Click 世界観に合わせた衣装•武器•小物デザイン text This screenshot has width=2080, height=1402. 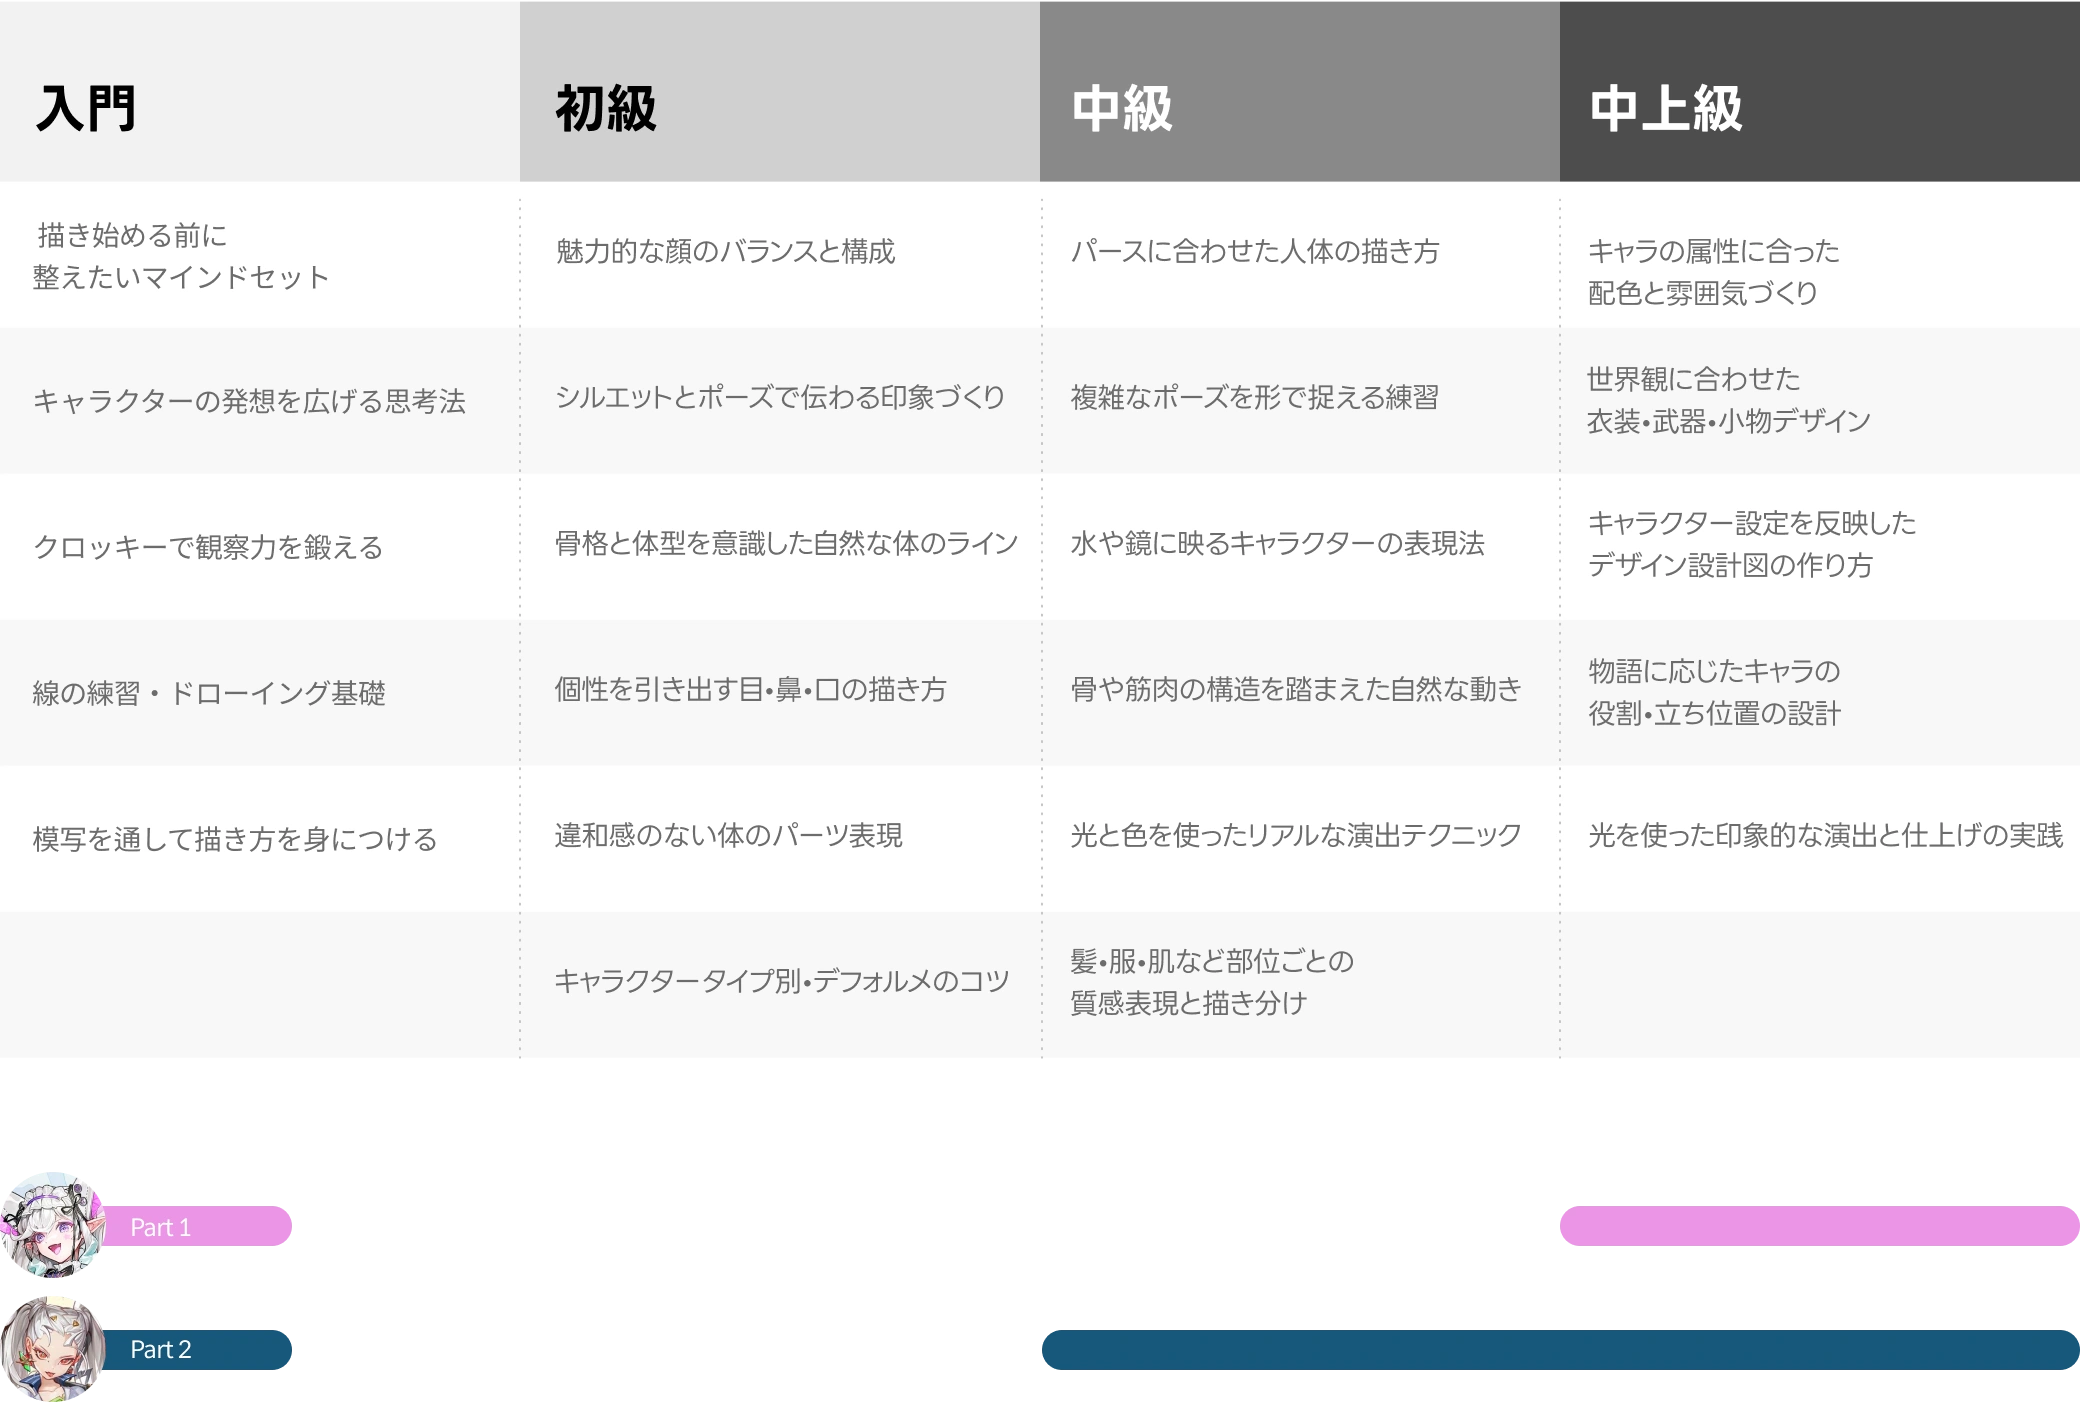tap(1729, 400)
